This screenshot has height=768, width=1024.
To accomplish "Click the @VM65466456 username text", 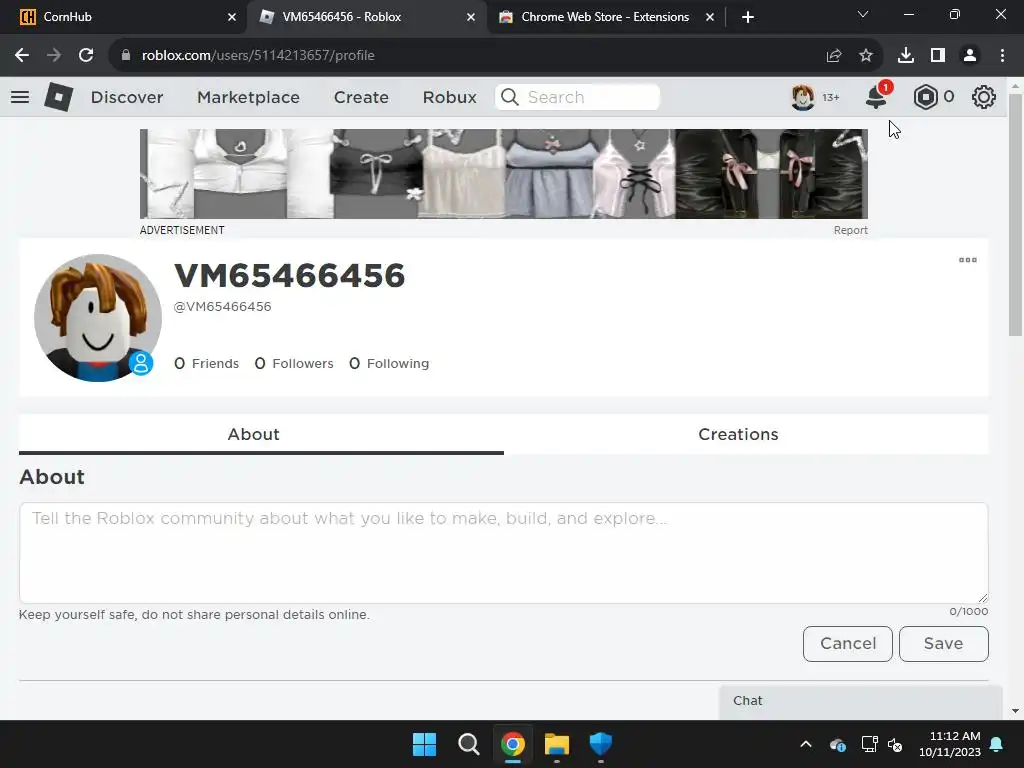I will [x=222, y=307].
